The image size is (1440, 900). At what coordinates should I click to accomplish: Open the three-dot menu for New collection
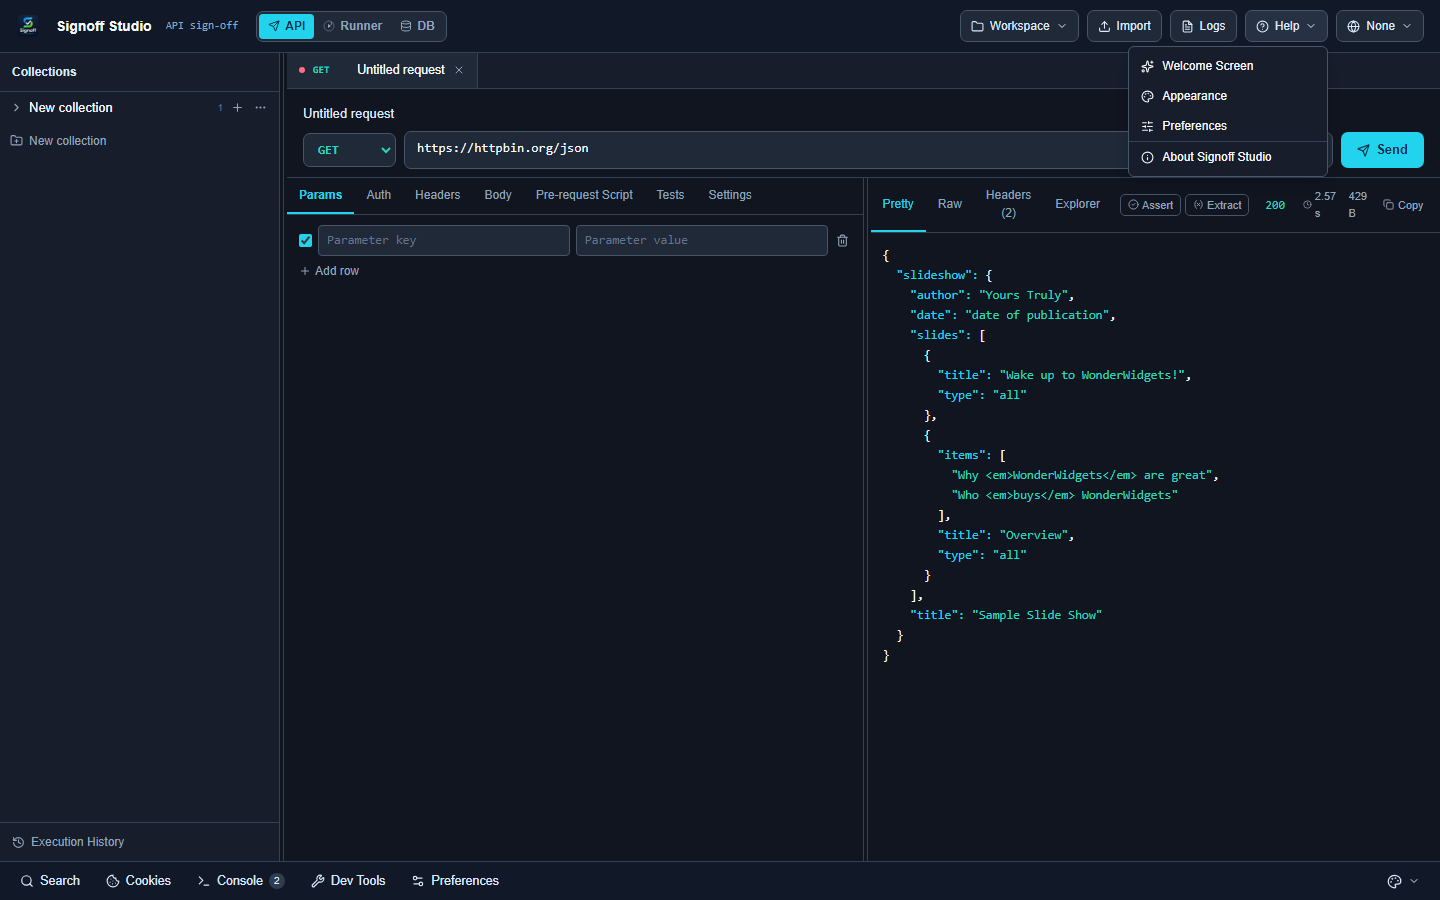260,108
